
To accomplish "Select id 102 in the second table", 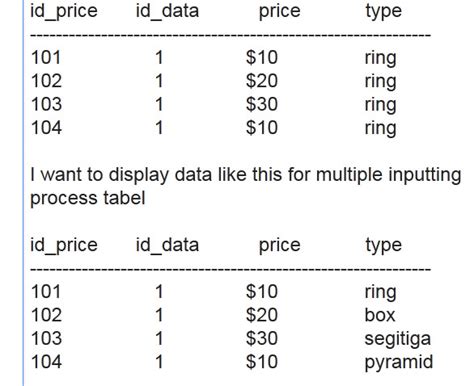I will (46, 315).
